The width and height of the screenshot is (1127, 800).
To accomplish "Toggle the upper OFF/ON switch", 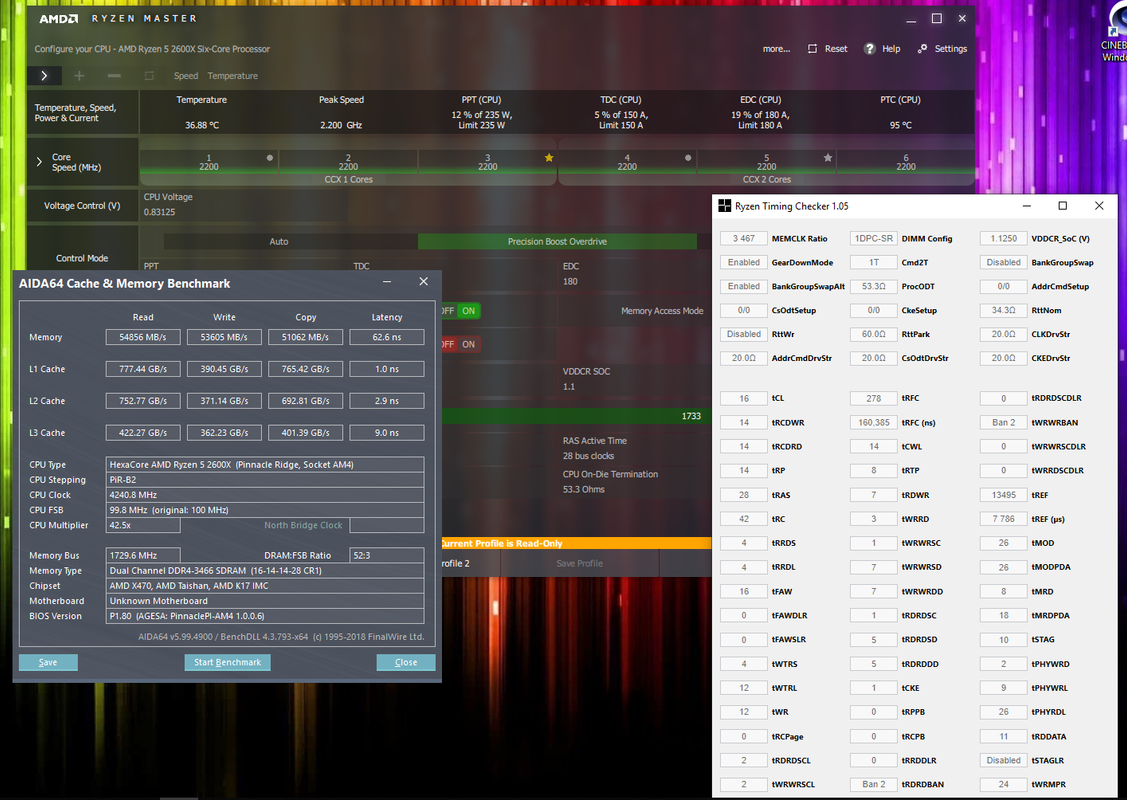I will (x=460, y=311).
